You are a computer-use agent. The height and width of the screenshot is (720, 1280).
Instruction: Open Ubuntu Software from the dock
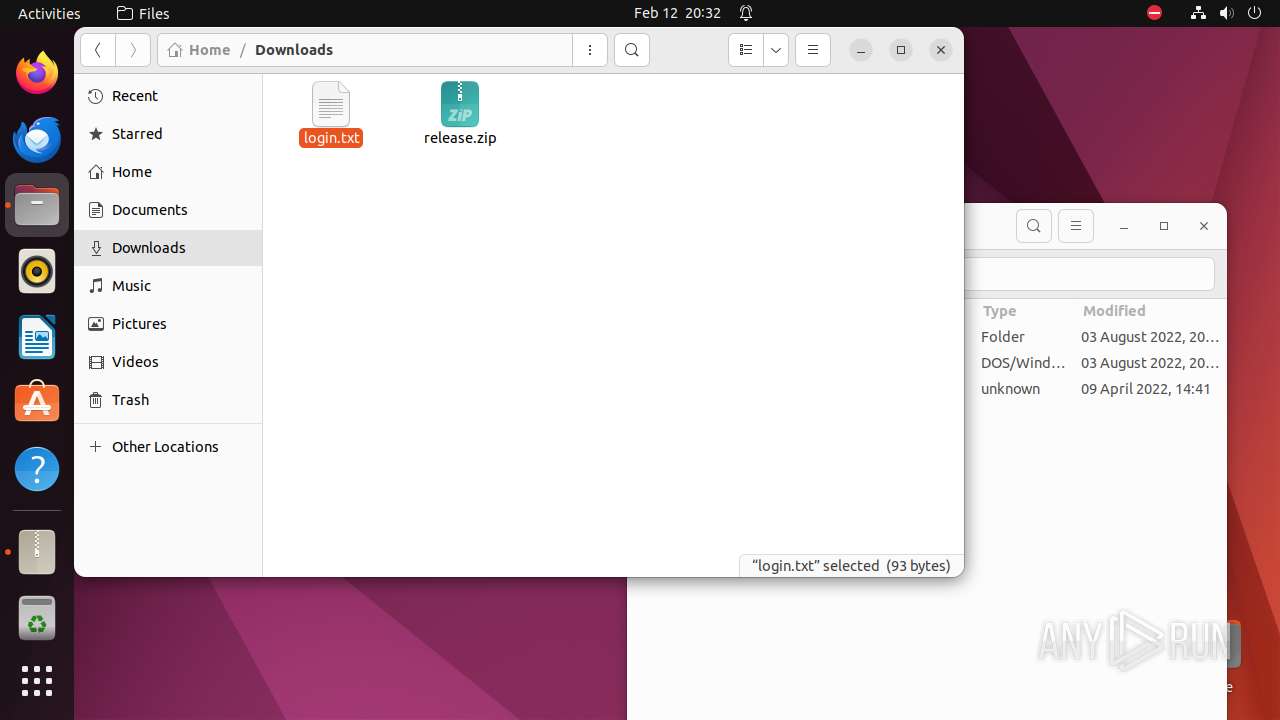click(x=37, y=403)
